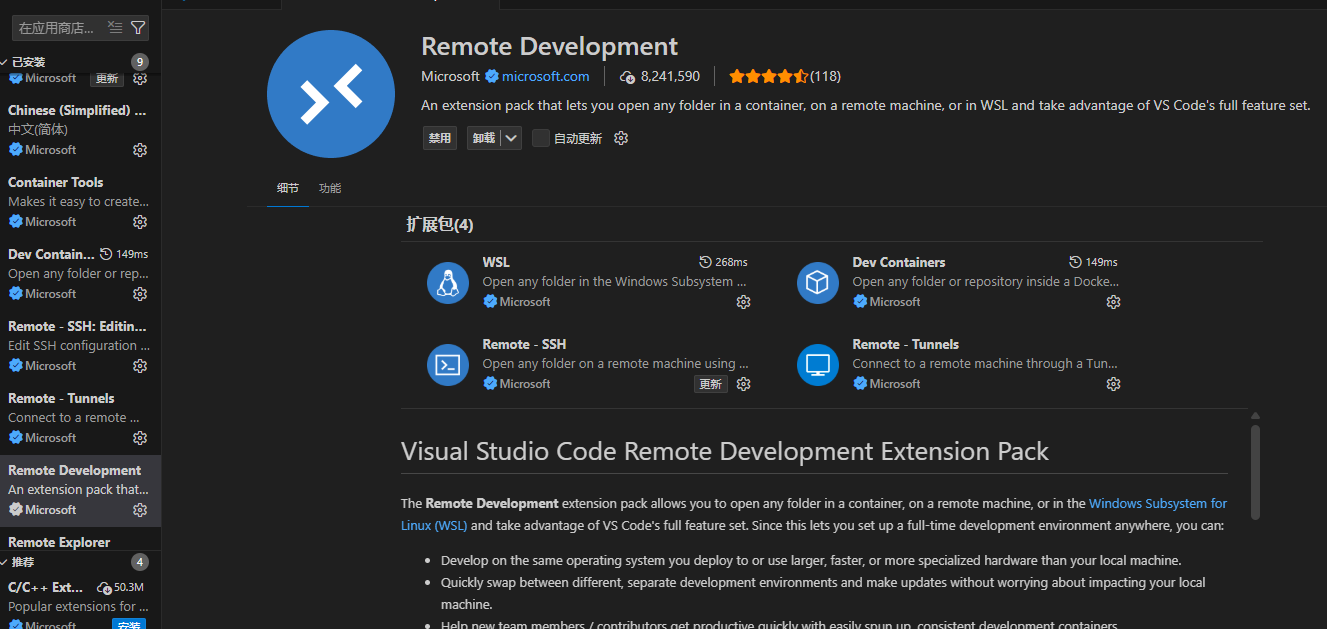Click Remote - SSH title in extension pack

[524, 344]
